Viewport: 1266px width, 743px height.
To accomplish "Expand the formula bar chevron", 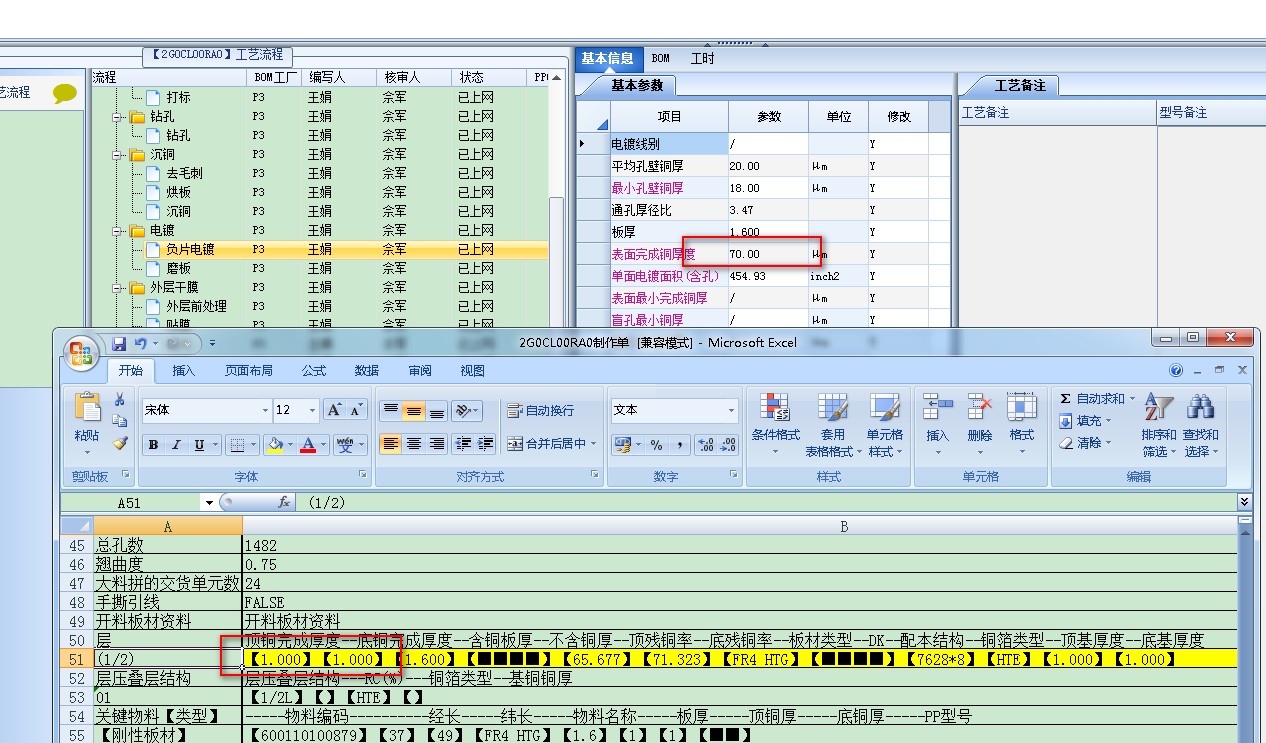I will tap(1244, 501).
